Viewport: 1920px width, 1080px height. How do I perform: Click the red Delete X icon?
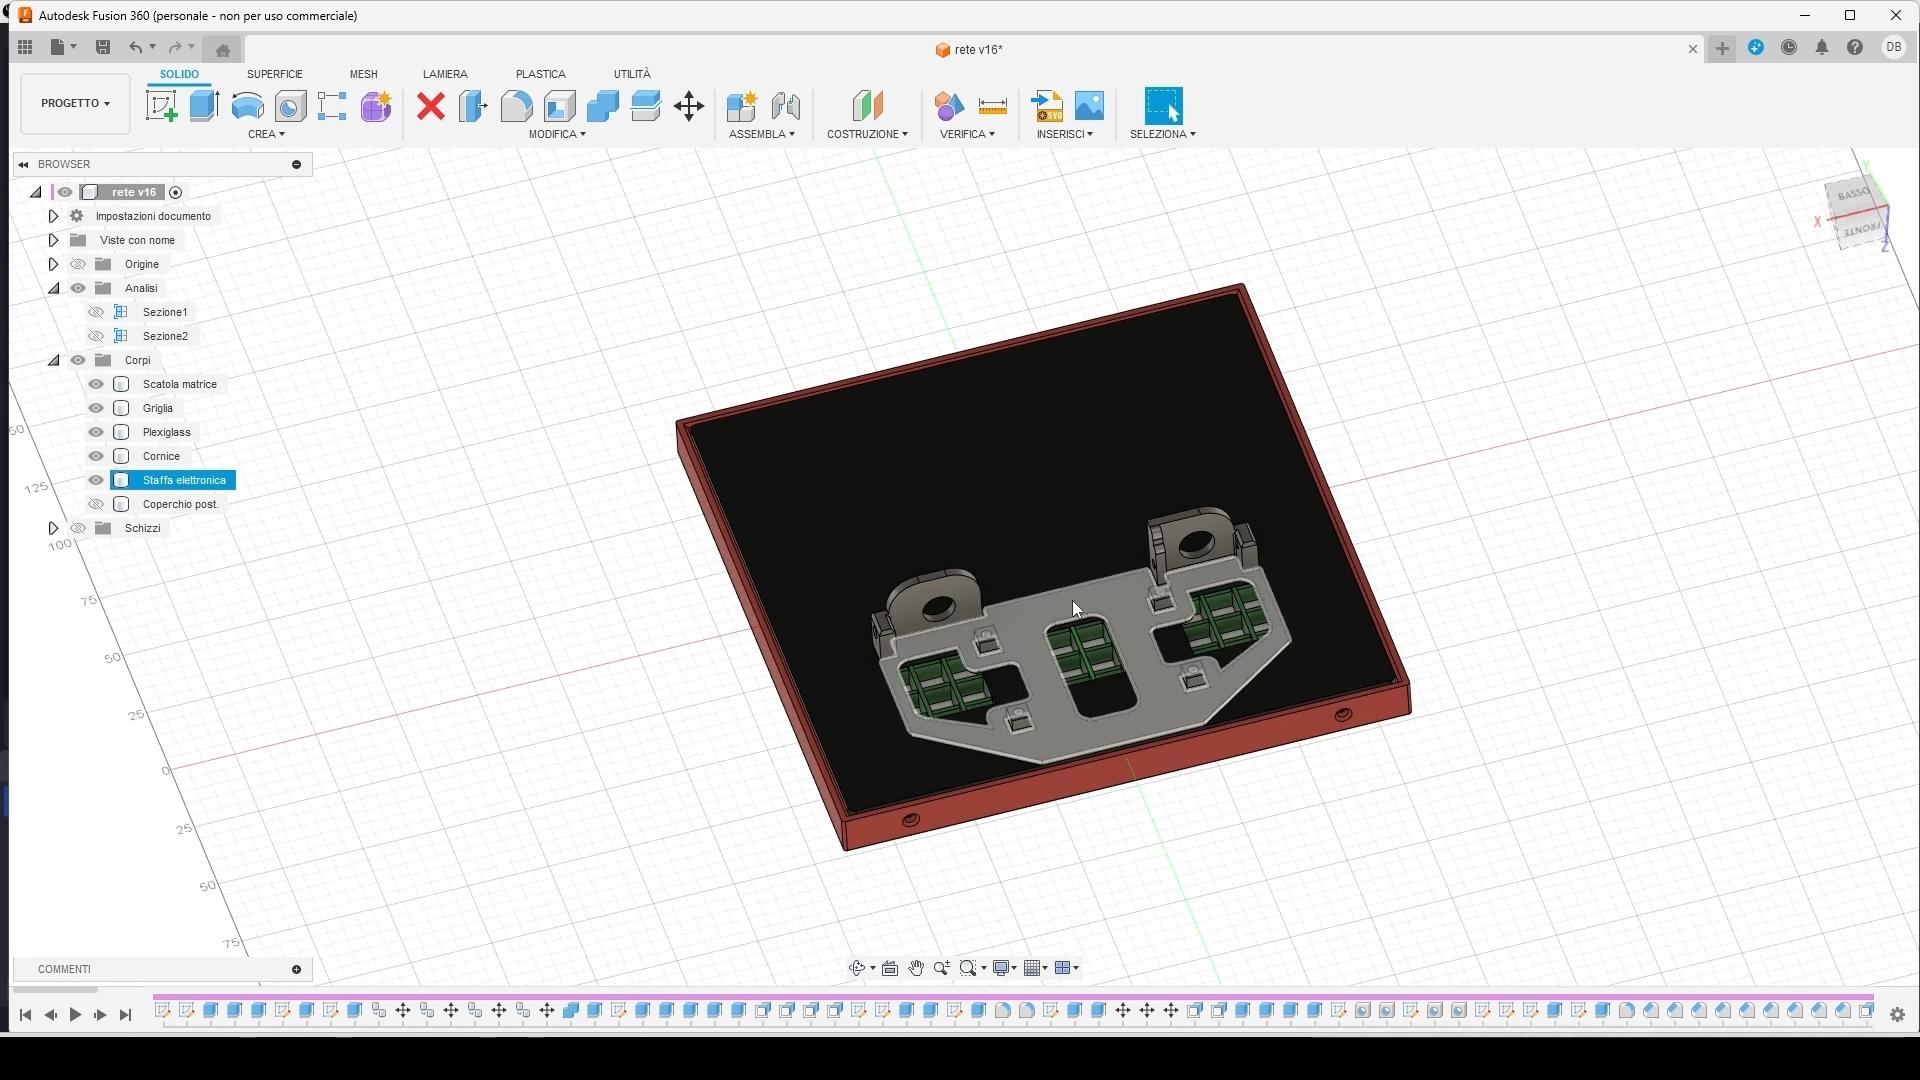(431, 106)
